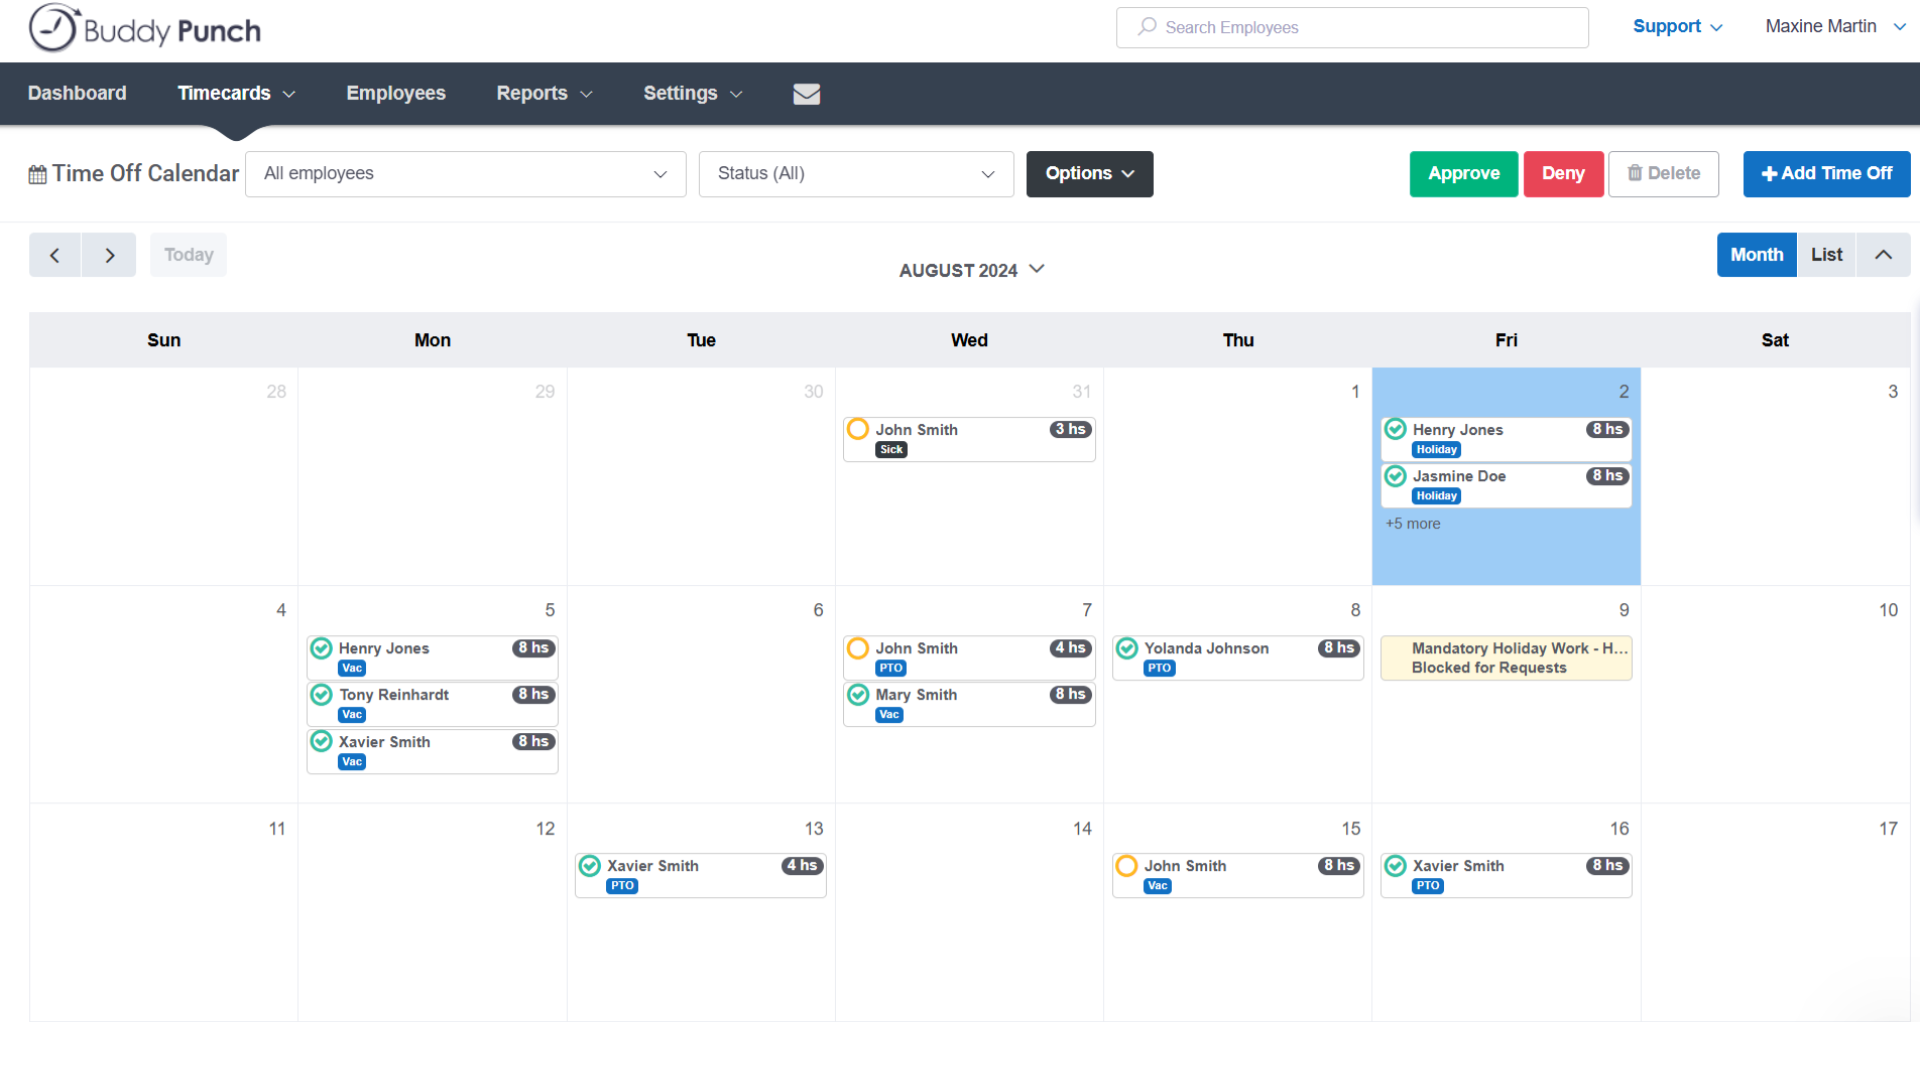The height and width of the screenshot is (1080, 1920).
Task: Expand the Status (All) filter
Action: click(856, 174)
